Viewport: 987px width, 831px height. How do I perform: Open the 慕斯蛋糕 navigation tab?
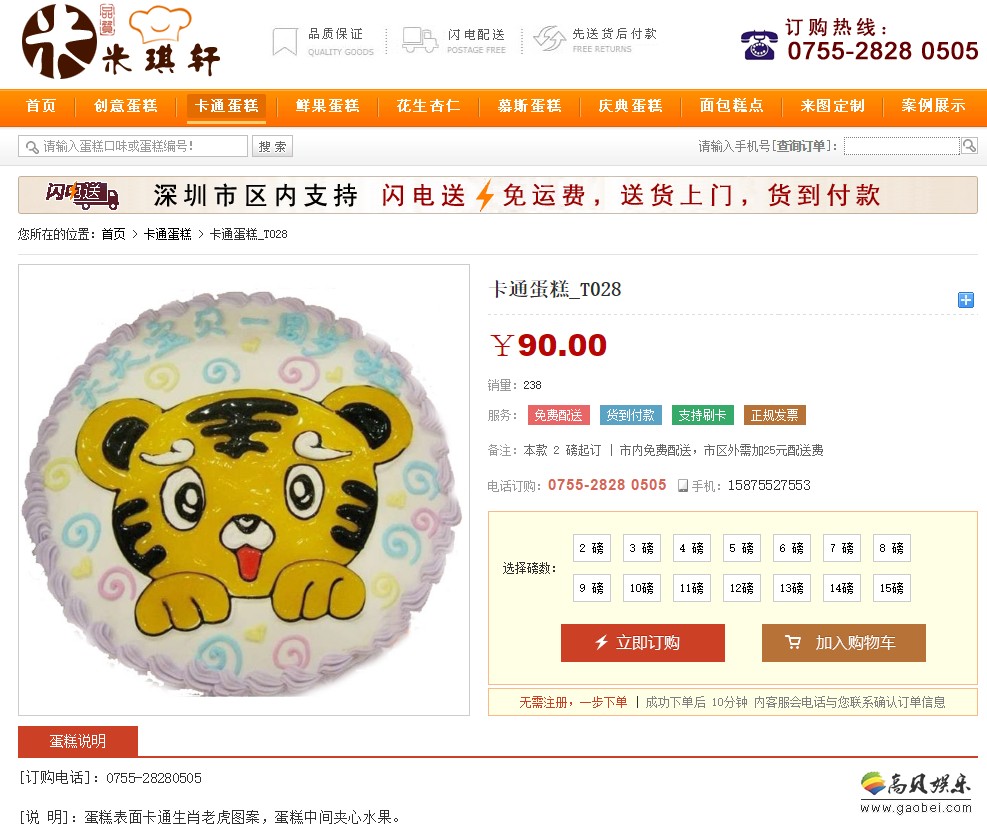pyautogui.click(x=529, y=106)
